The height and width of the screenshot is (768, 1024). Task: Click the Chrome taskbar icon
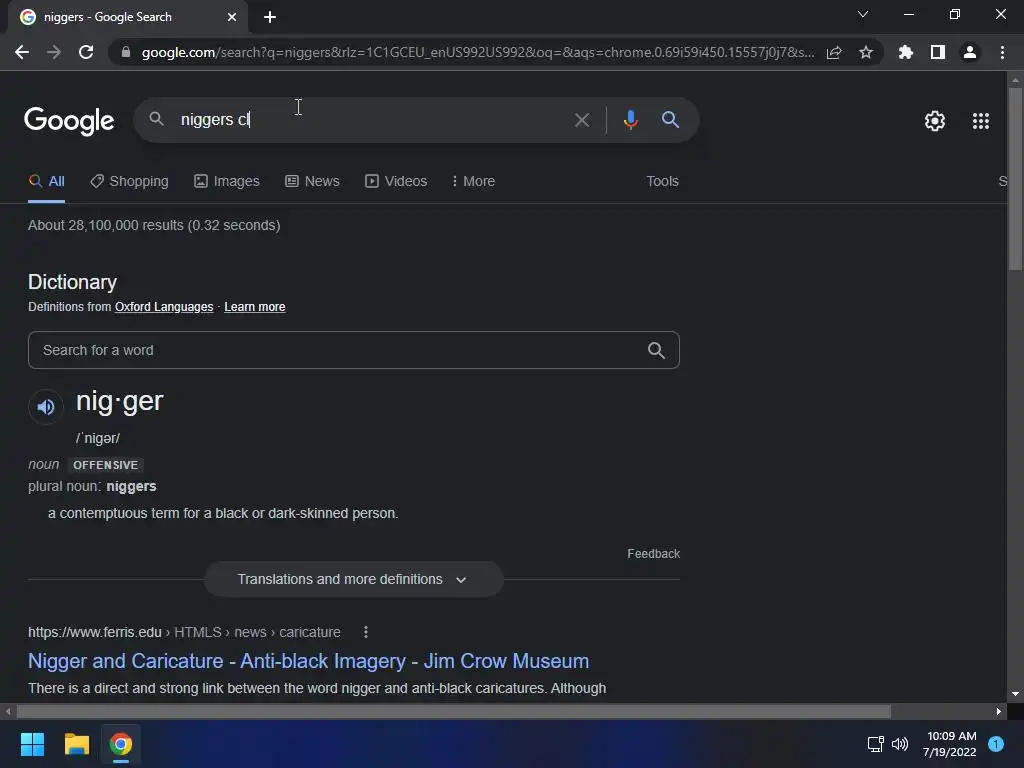click(x=120, y=744)
